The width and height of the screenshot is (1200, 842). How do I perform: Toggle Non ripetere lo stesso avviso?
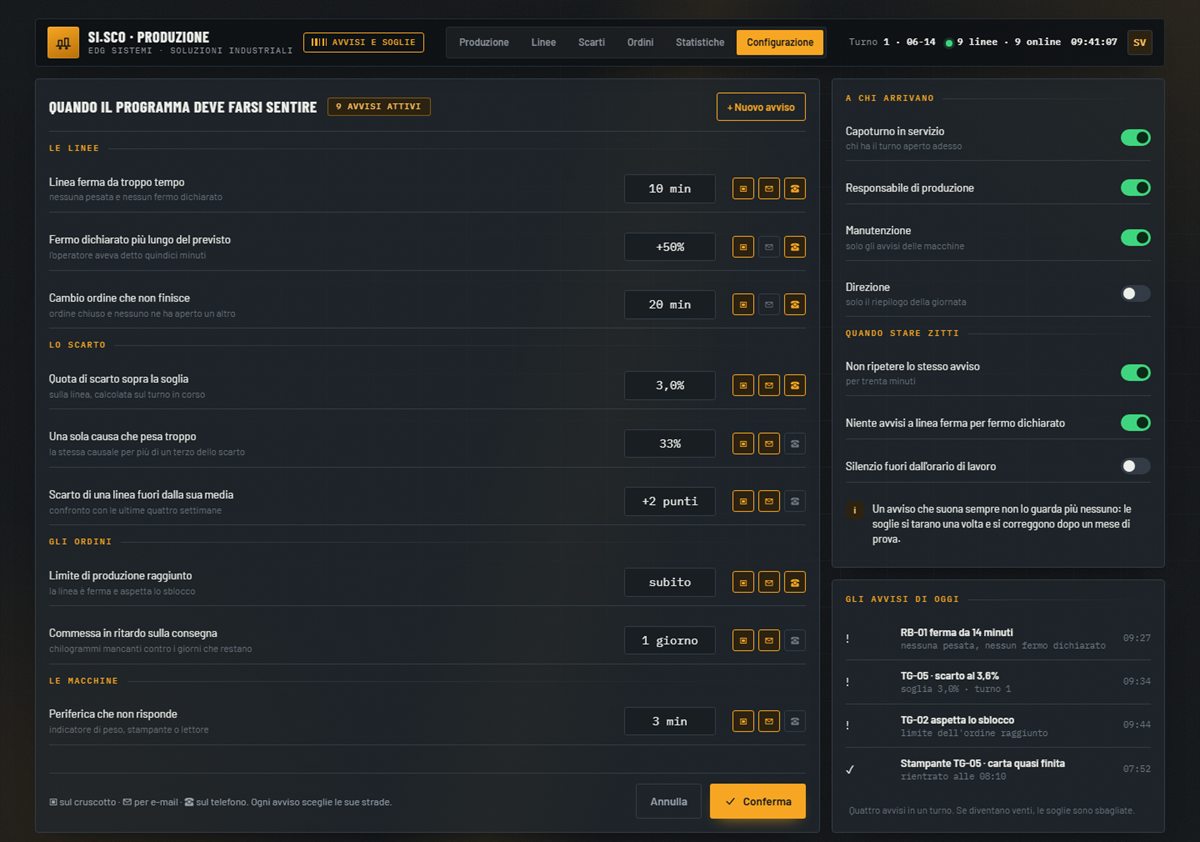tap(1135, 372)
